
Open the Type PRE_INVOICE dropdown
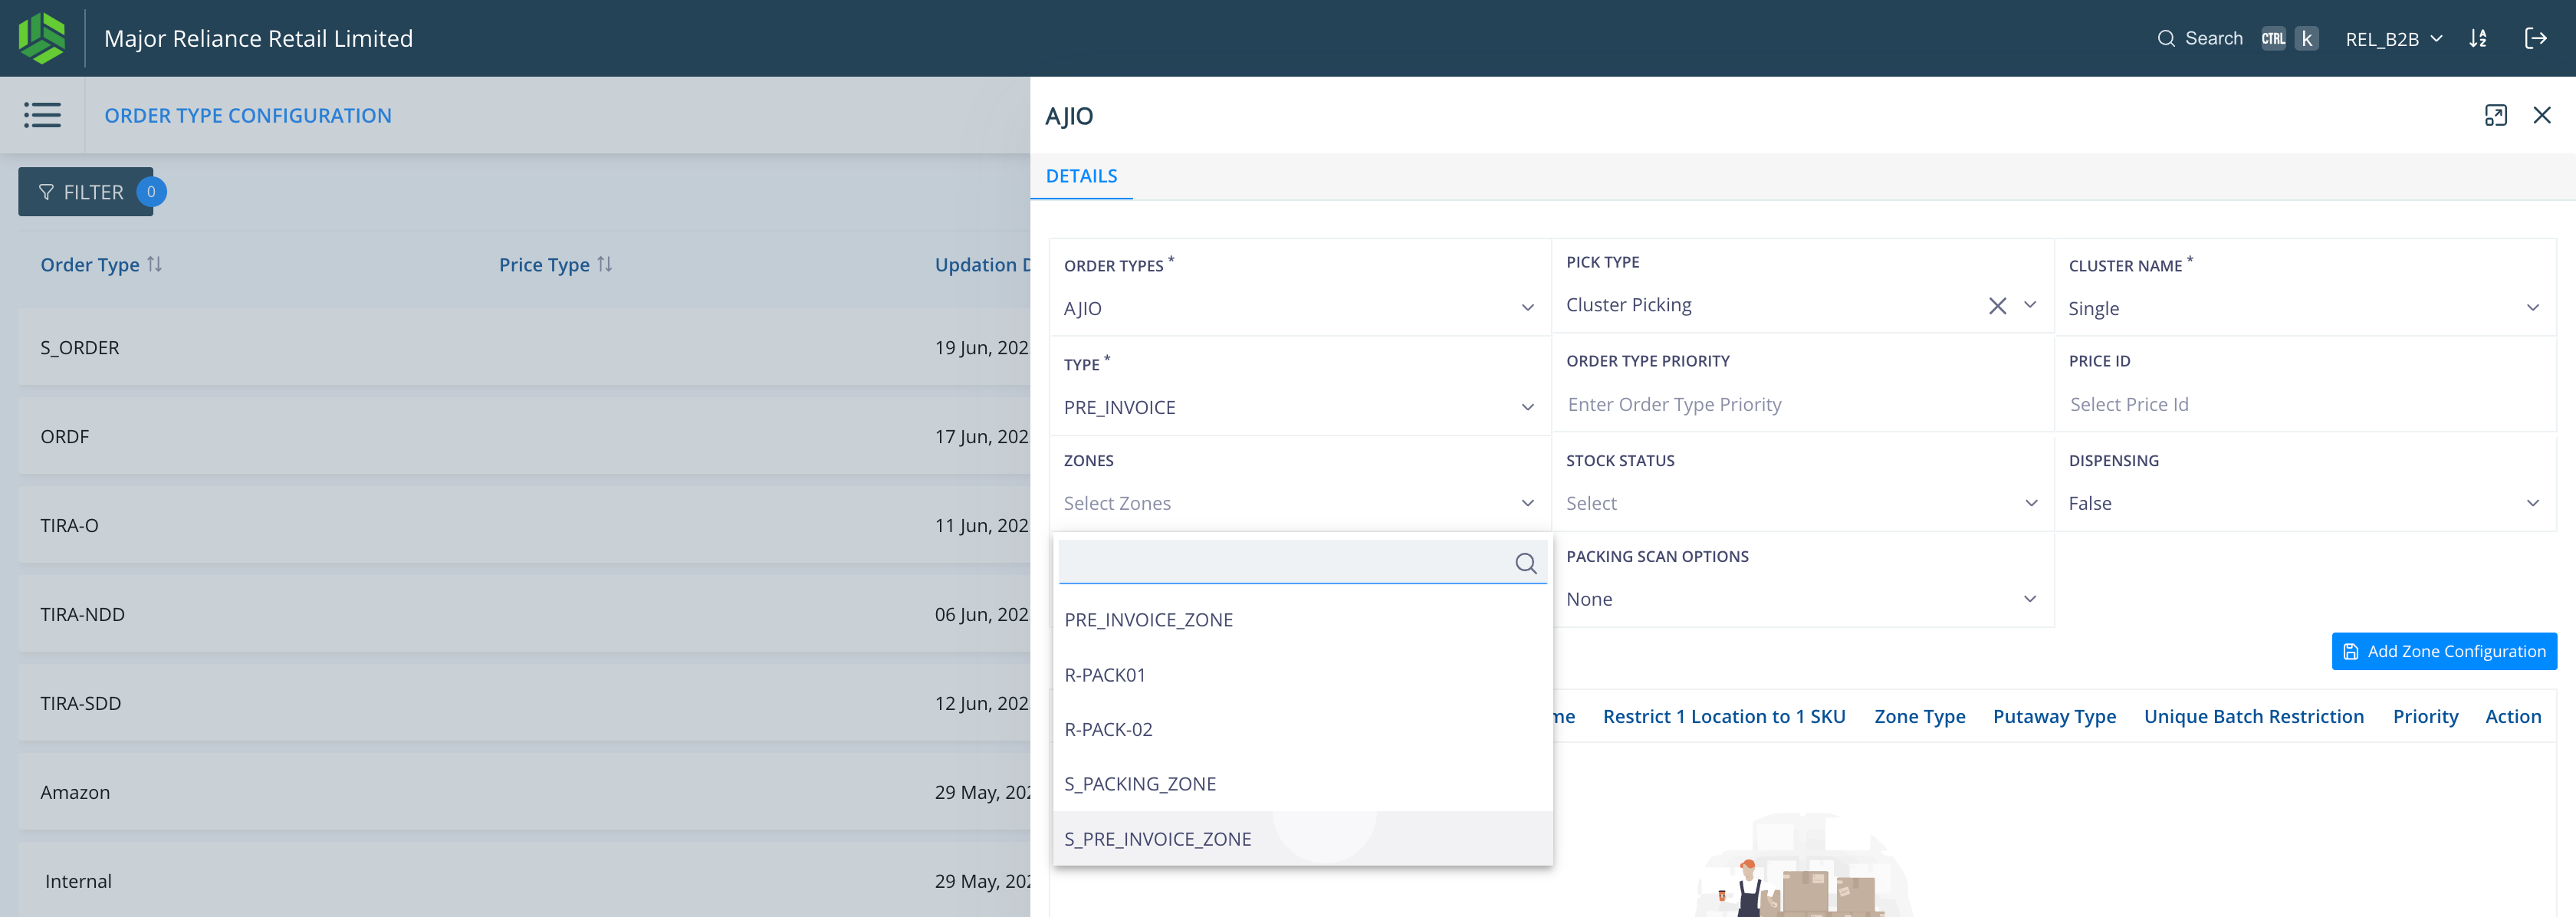(x=1299, y=407)
